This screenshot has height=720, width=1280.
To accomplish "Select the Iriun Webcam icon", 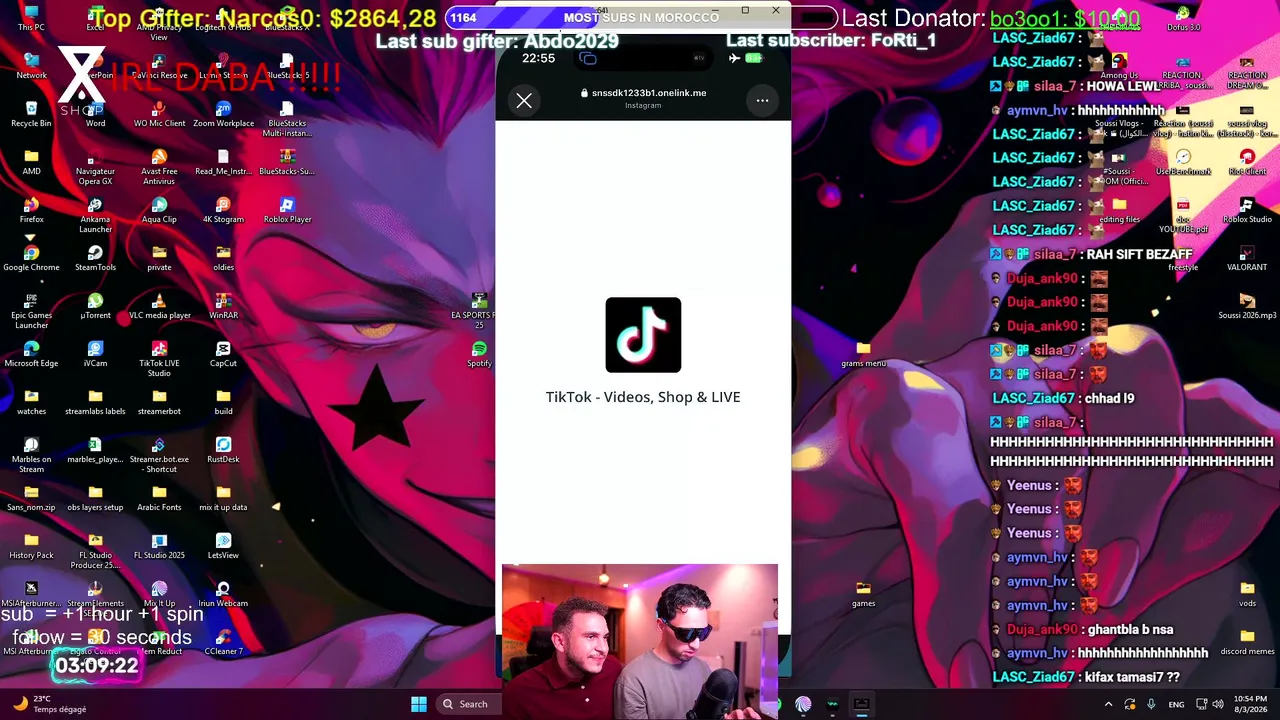I will point(223,593).
